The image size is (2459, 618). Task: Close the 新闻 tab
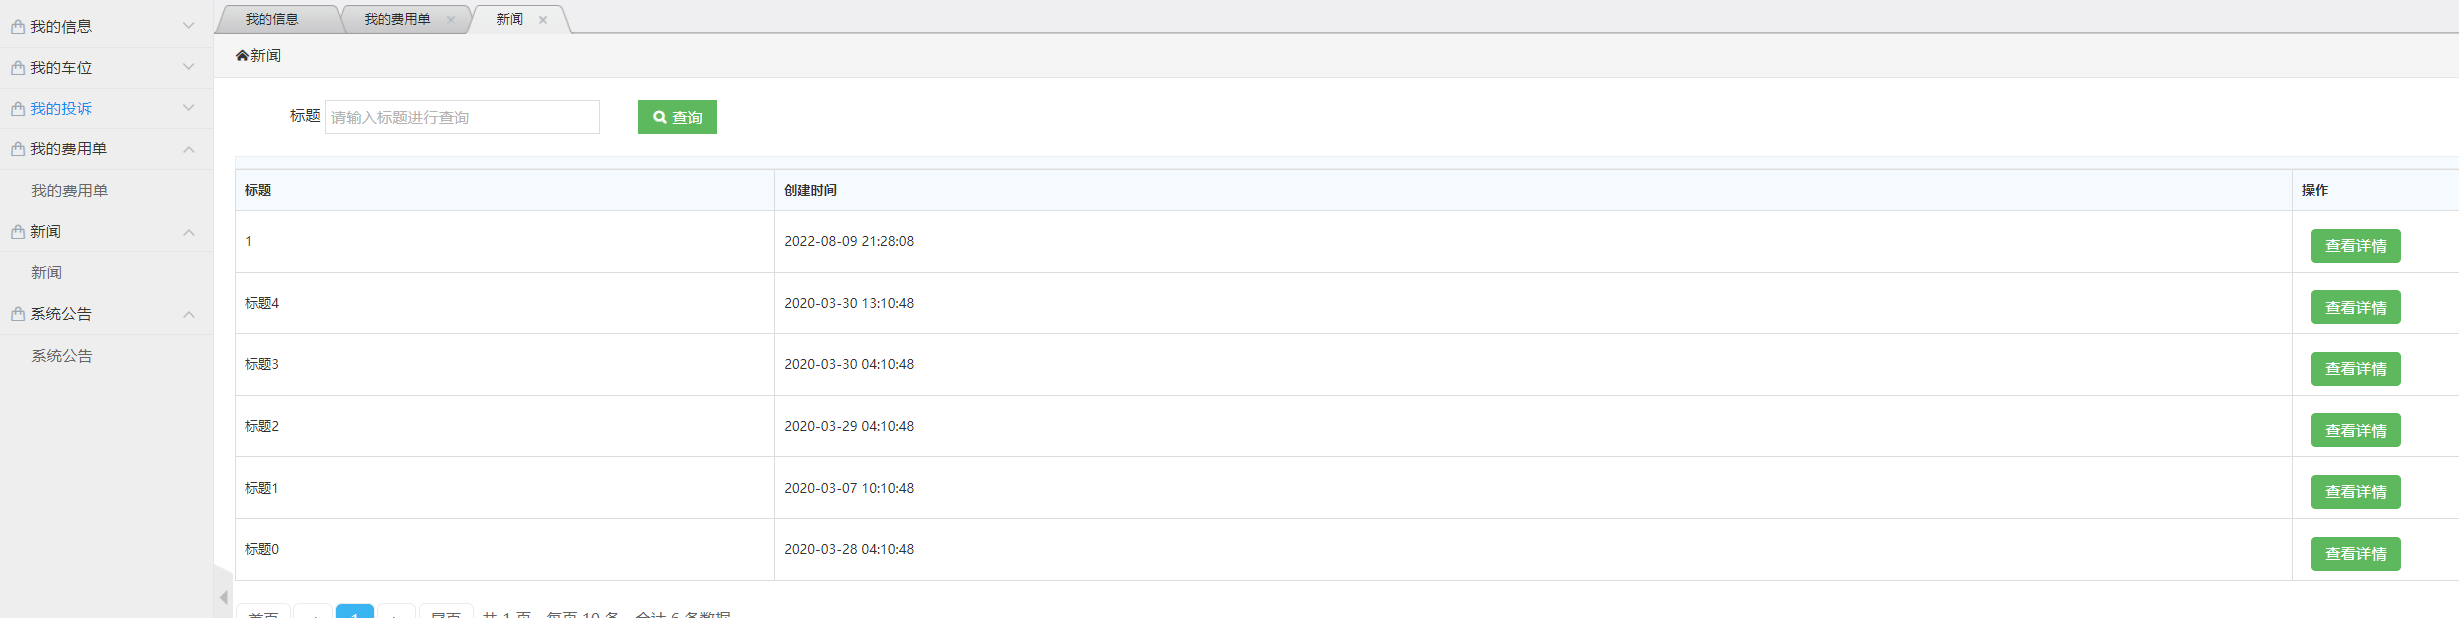(x=543, y=20)
